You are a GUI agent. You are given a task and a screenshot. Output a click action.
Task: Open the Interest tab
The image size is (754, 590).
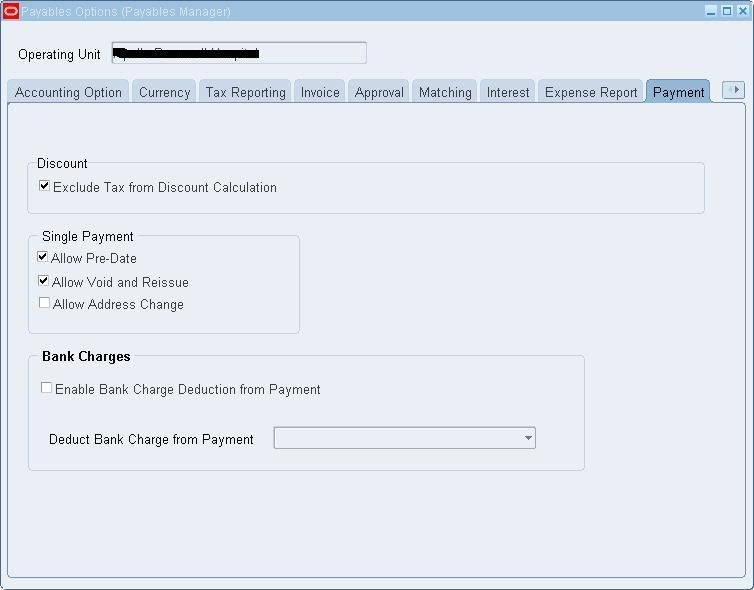(x=508, y=92)
